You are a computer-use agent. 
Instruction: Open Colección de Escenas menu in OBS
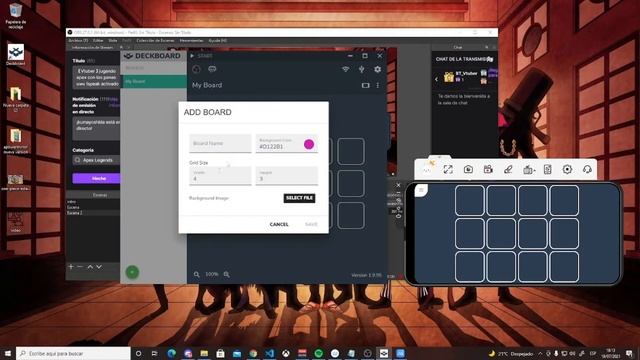pos(155,41)
